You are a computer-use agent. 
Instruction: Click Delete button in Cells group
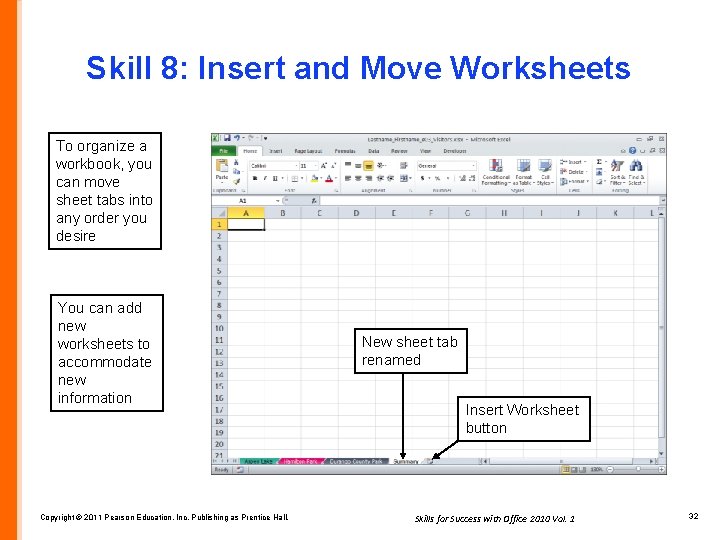pyautogui.click(x=572, y=172)
